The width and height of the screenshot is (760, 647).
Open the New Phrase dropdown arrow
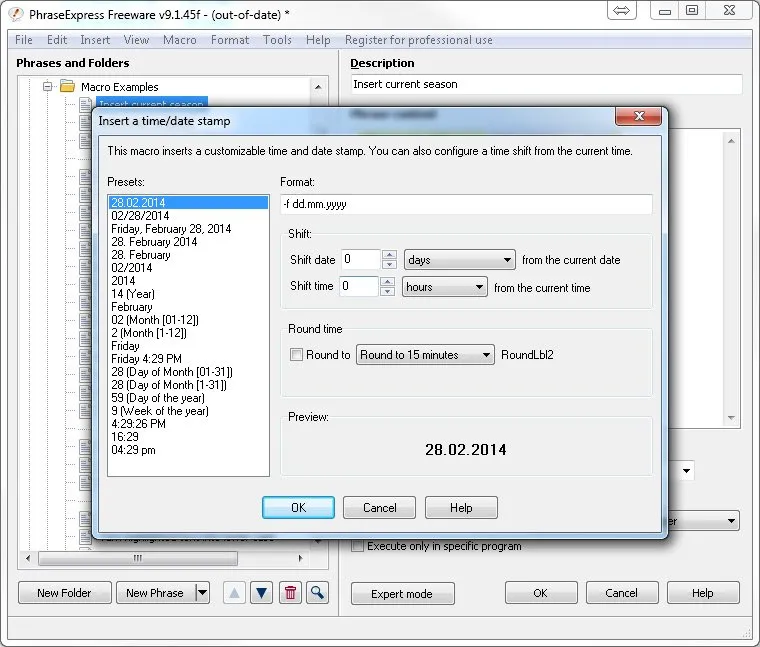(x=203, y=593)
